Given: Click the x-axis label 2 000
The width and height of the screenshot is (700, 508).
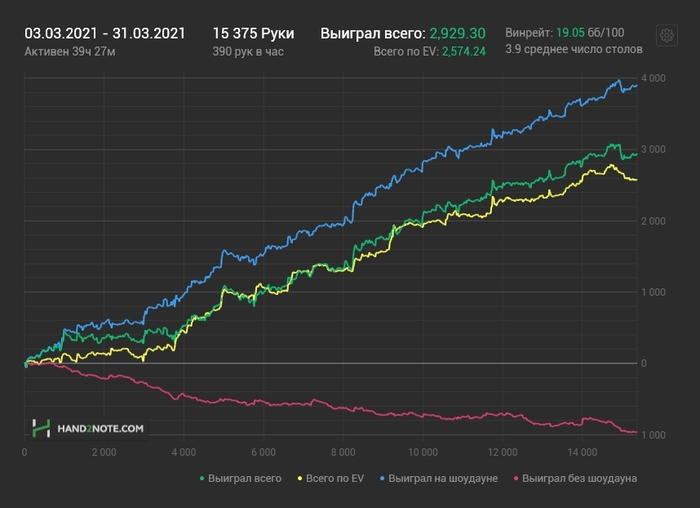Looking at the screenshot, I should [x=104, y=452].
